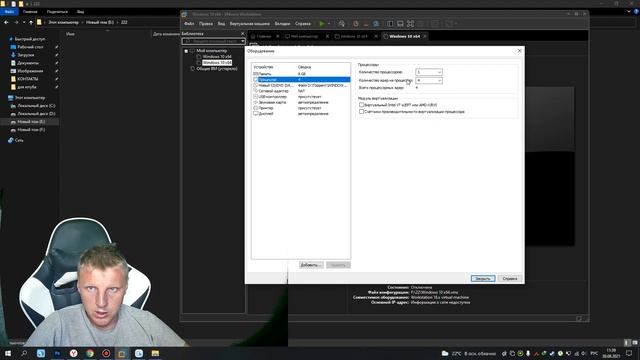
Task: Open Рабочий стол in Explorer sidebar
Action: (x=30, y=47)
